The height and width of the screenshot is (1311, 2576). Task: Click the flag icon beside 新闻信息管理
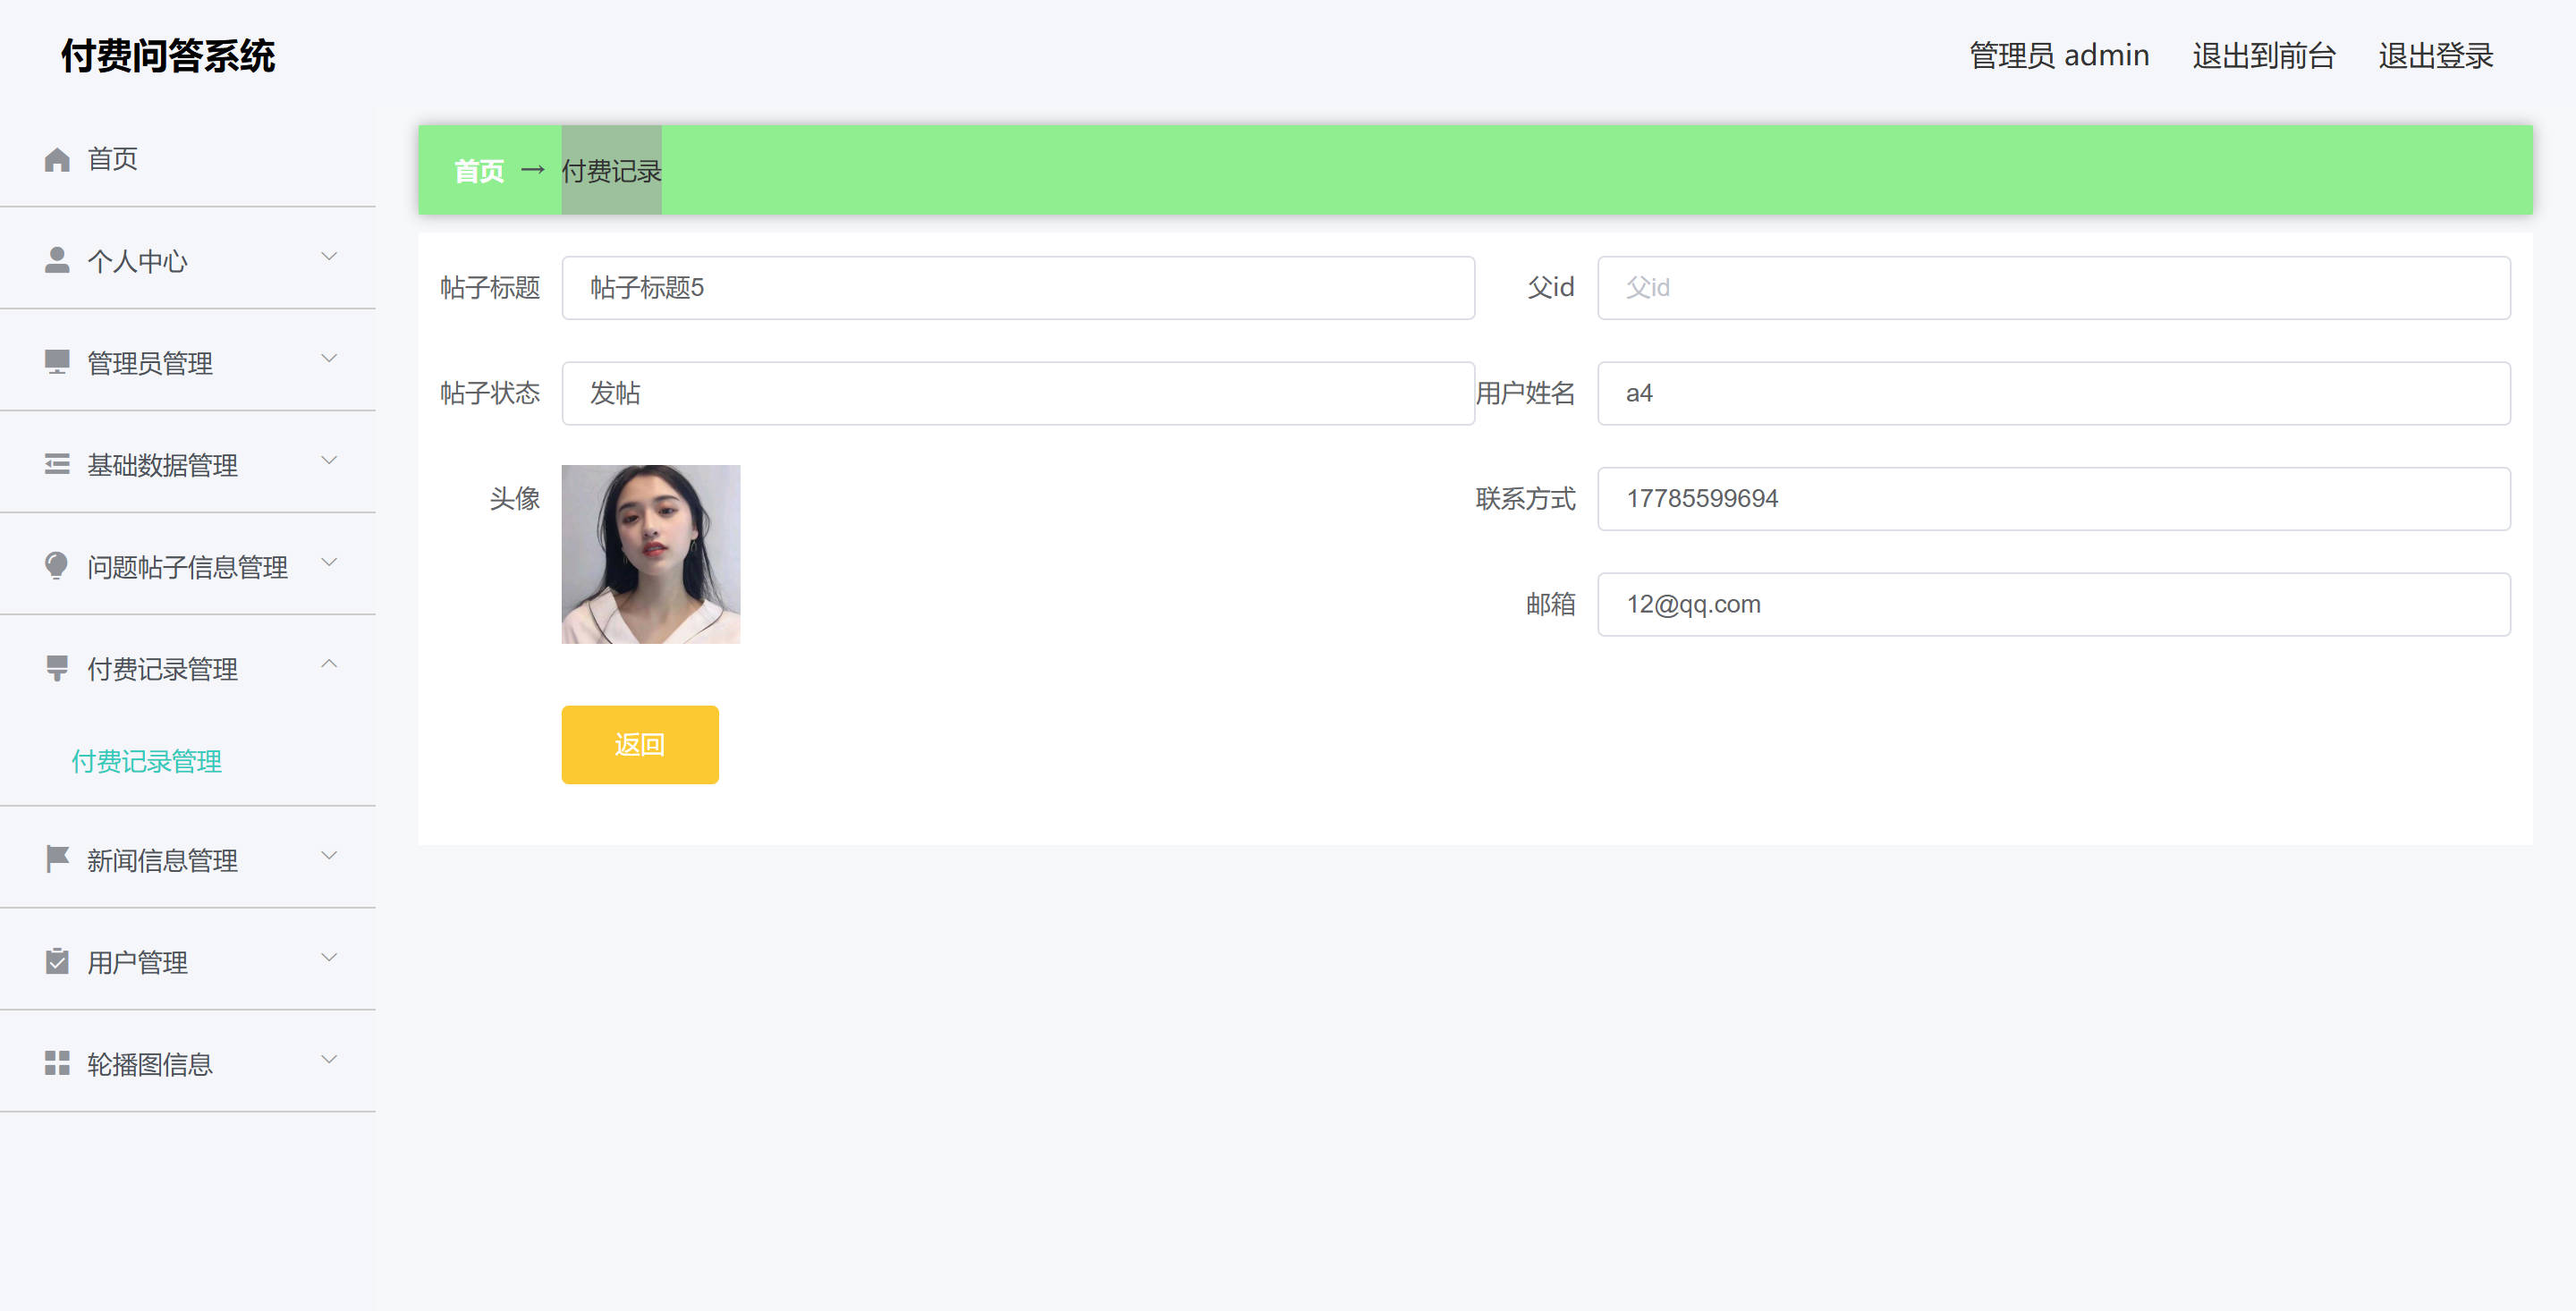(x=57, y=860)
